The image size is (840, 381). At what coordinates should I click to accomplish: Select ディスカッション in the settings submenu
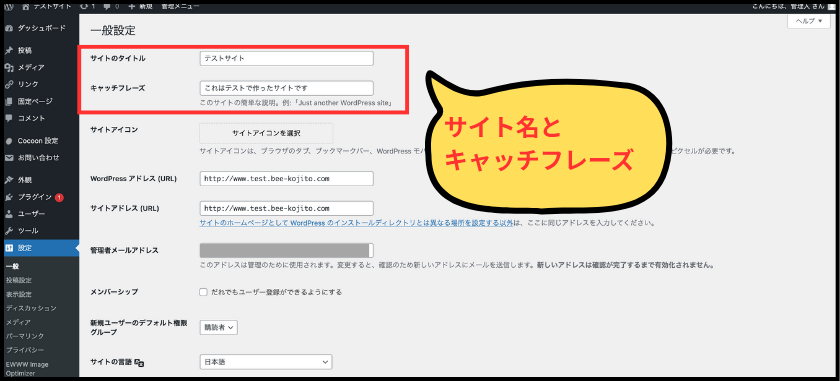tap(31, 308)
